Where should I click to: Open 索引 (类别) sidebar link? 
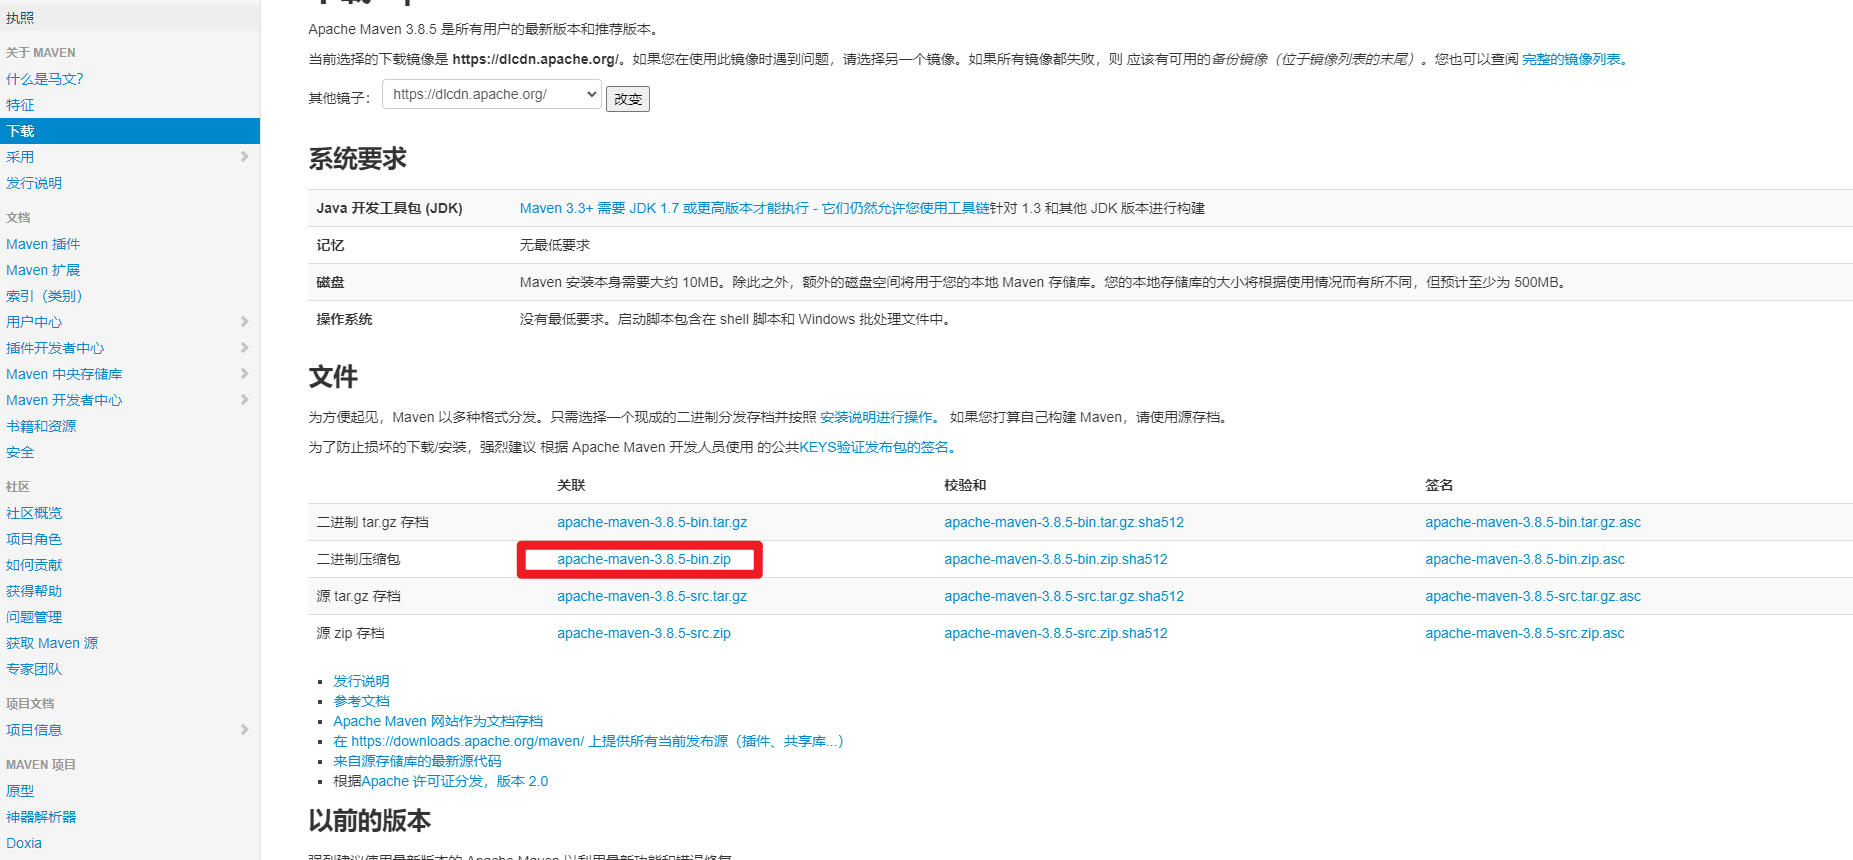(x=44, y=296)
